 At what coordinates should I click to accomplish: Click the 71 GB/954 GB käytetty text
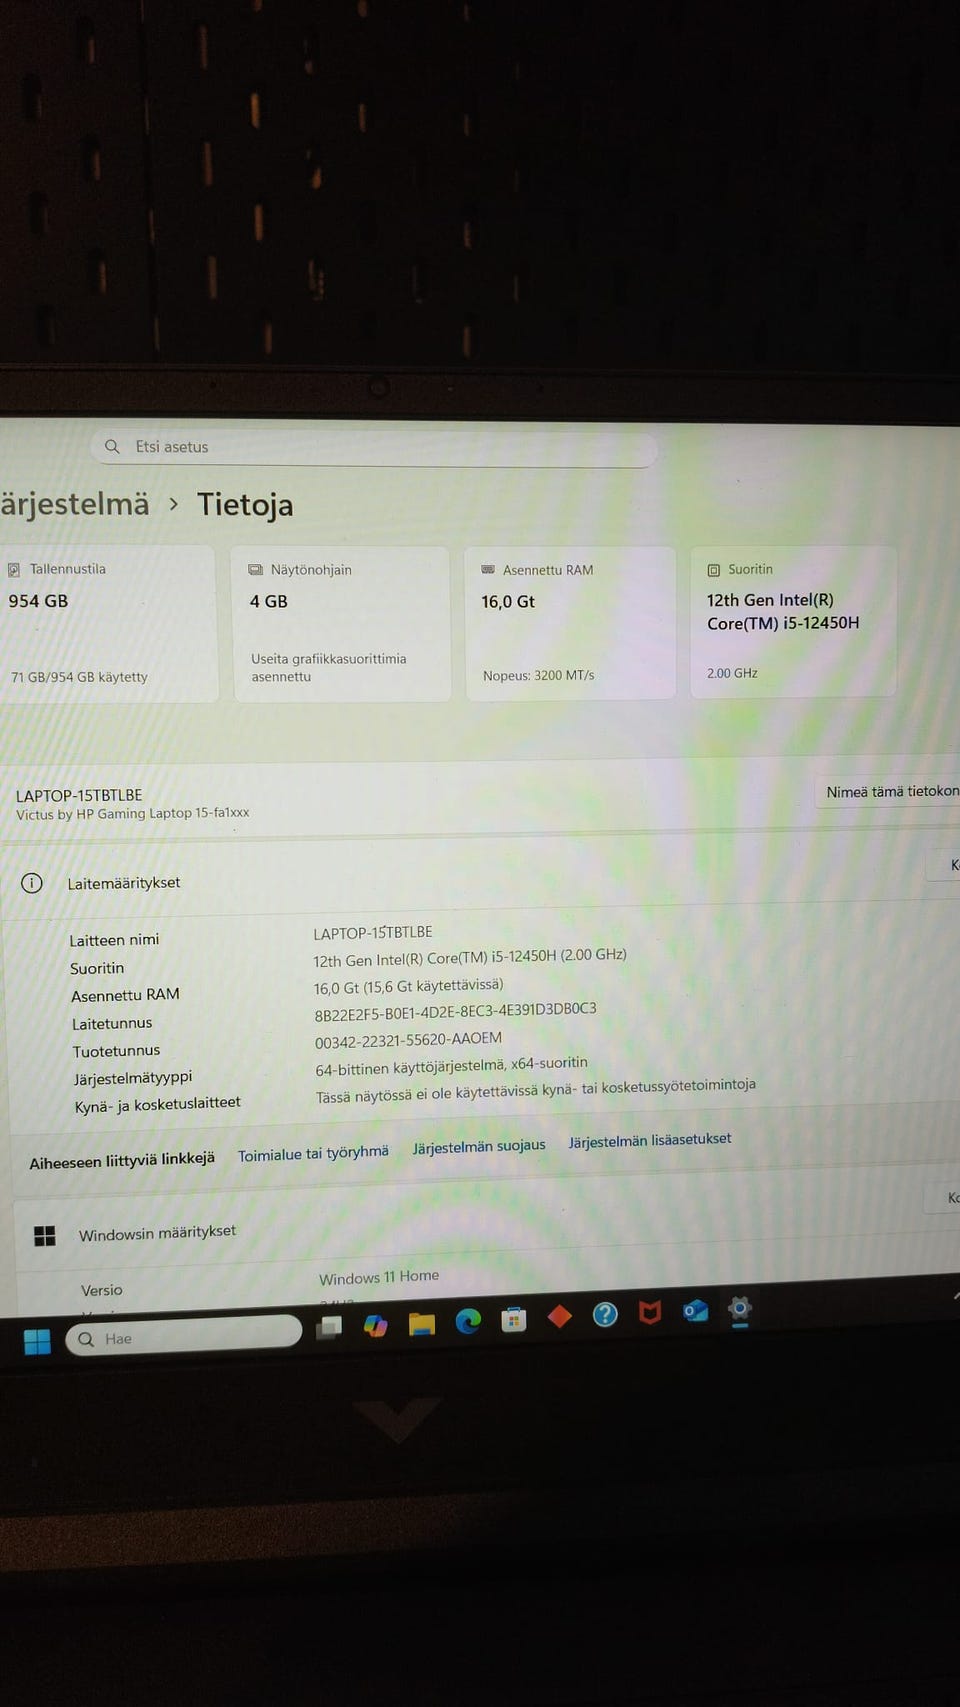79,677
